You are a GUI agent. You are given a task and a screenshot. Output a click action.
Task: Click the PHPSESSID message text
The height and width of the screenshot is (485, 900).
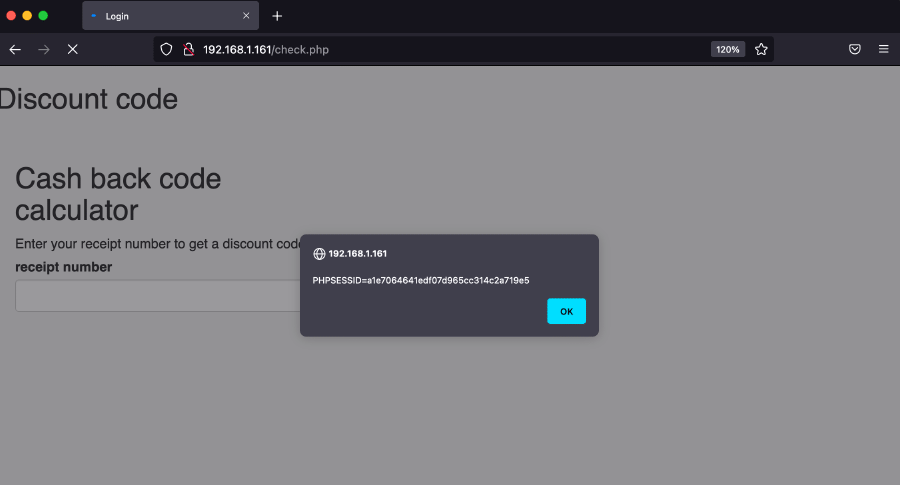pos(421,280)
